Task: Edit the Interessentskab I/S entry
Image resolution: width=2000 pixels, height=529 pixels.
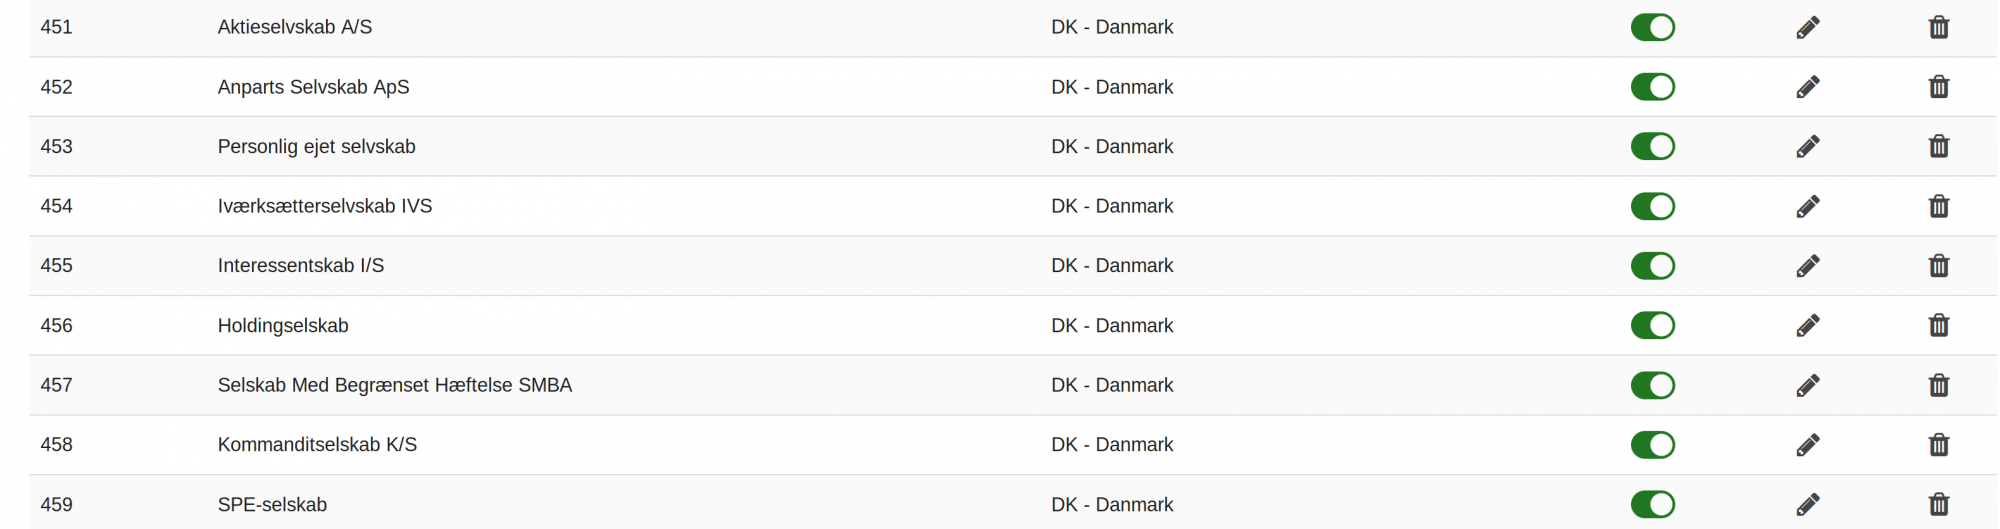Action: (x=1807, y=265)
